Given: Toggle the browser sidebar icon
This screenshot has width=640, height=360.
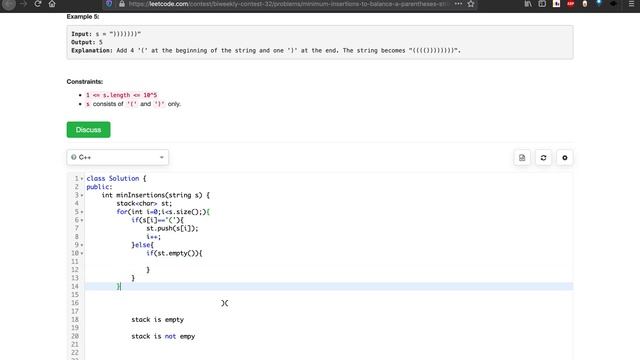Looking at the screenshot, I should point(542,4).
